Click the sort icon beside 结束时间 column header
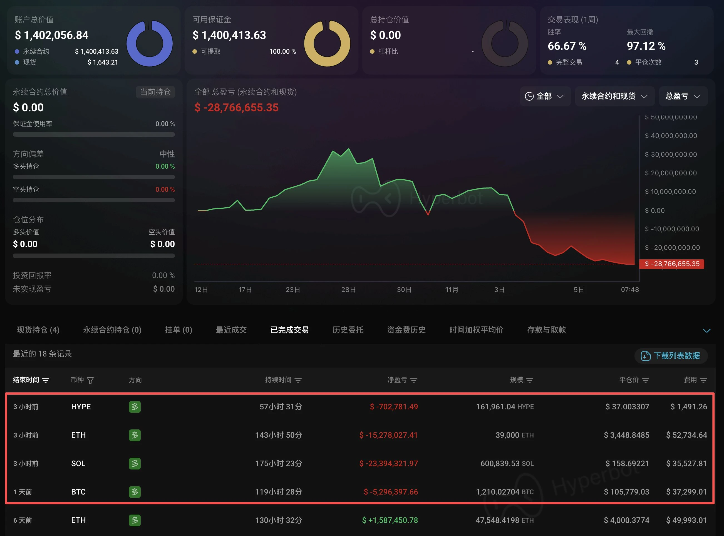Screen dimensions: 724x536 pyautogui.click(x=46, y=381)
